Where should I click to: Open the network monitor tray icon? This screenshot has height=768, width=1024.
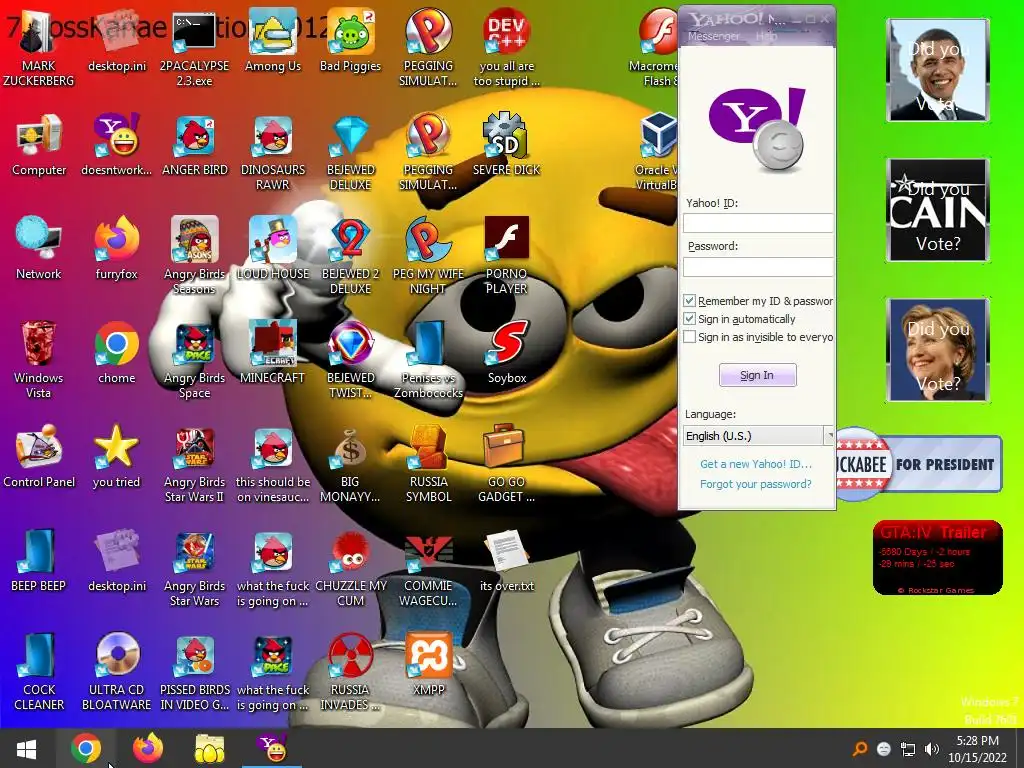908,749
